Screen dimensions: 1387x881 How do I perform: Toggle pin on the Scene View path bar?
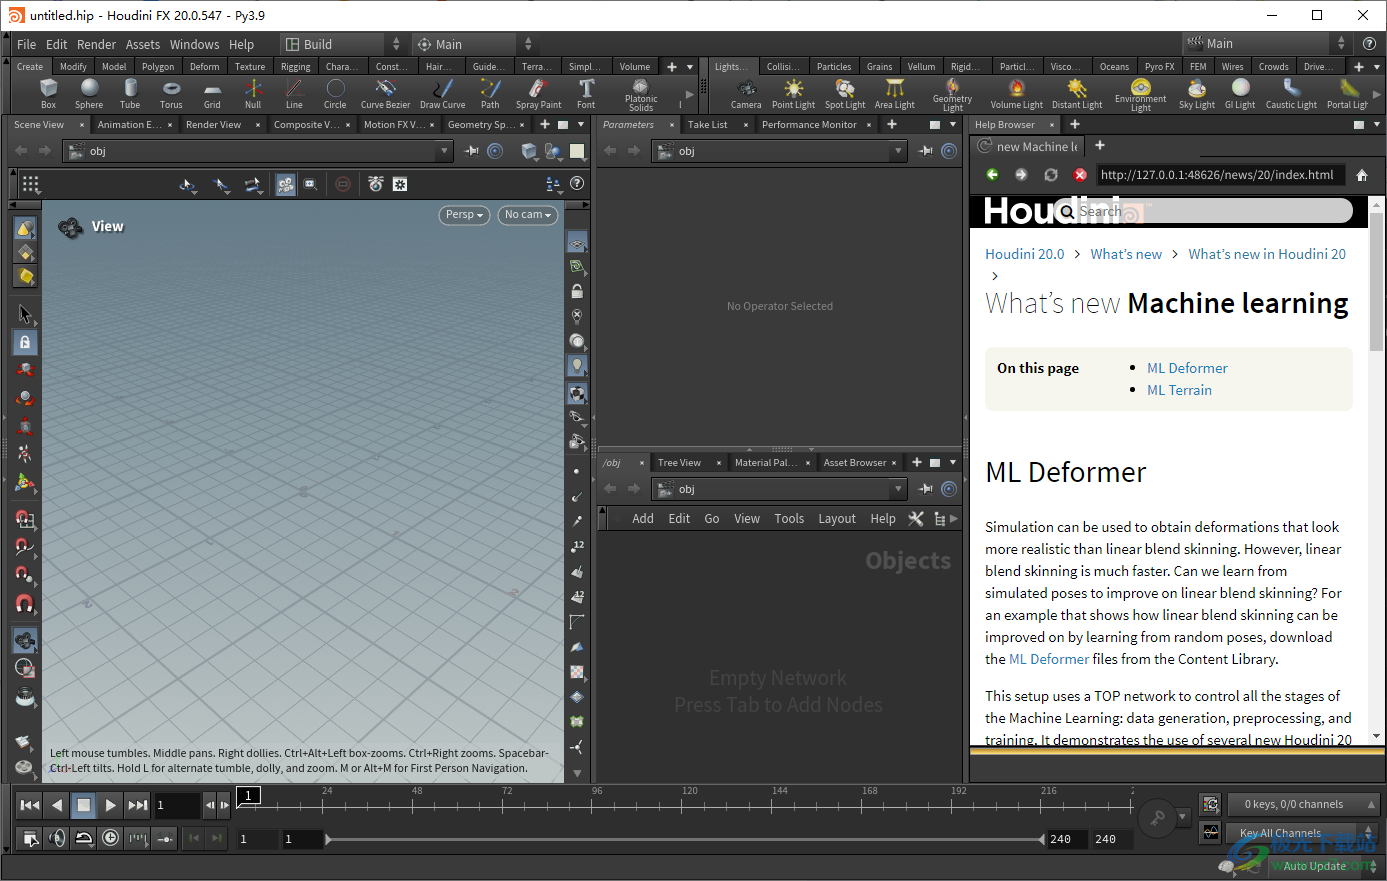pyautogui.click(x=472, y=151)
